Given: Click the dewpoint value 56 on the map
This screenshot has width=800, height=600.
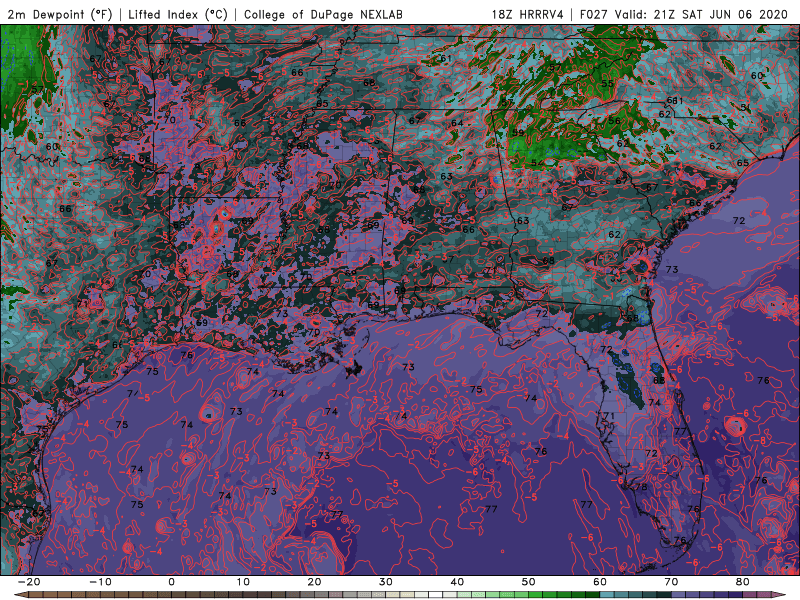Looking at the screenshot, I should coord(614,121).
